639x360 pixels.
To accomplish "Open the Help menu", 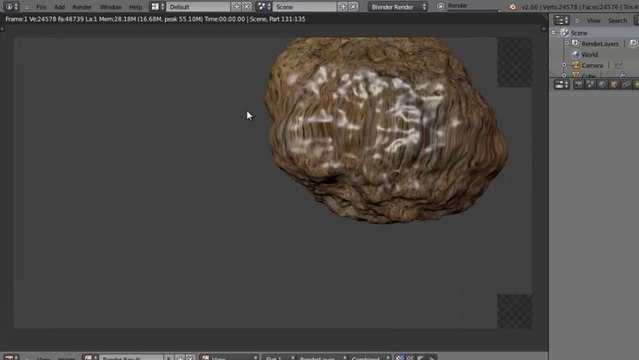I will pos(135,7).
